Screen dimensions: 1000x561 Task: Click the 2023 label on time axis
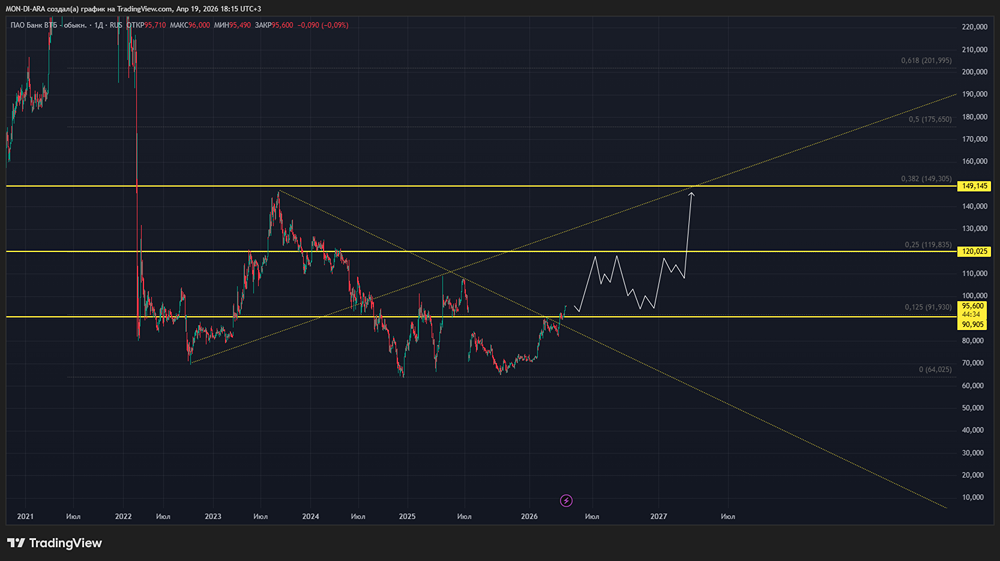pyautogui.click(x=213, y=516)
